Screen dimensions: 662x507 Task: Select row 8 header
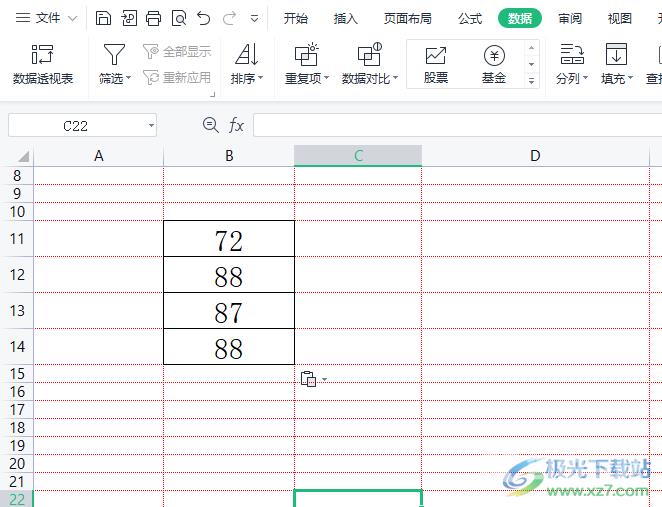point(17,176)
